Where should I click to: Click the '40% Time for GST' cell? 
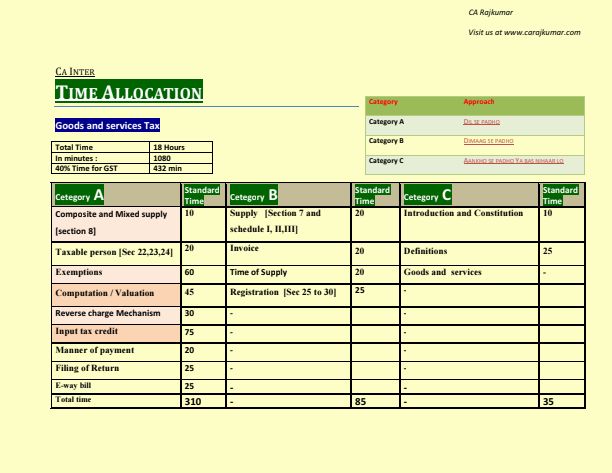click(101, 169)
